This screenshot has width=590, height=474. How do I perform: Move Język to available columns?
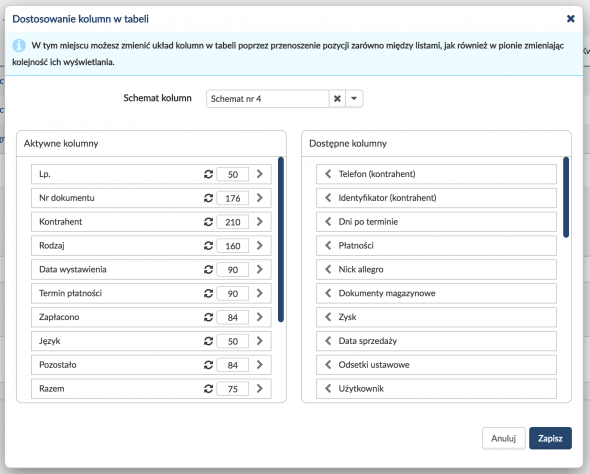pos(260,341)
